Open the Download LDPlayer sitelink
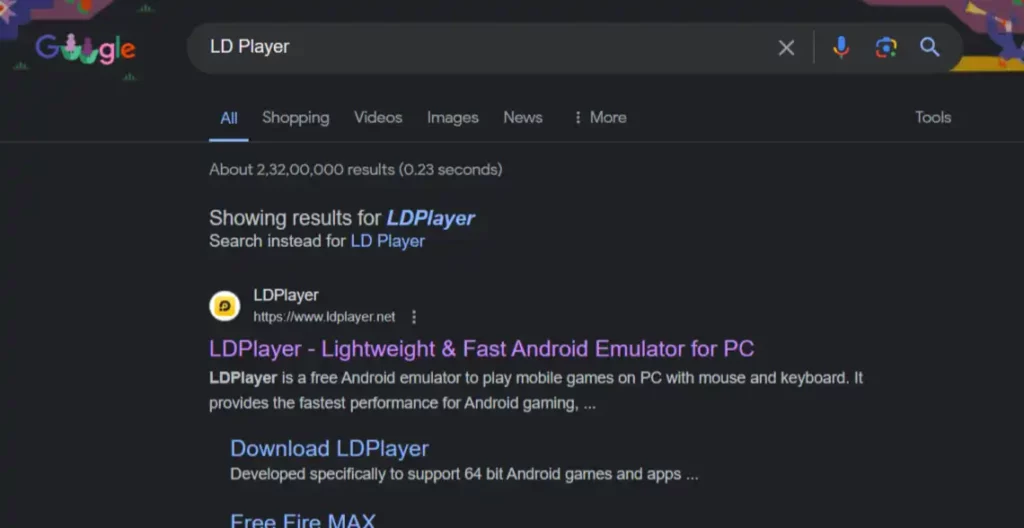Image resolution: width=1024 pixels, height=528 pixels. 329,449
